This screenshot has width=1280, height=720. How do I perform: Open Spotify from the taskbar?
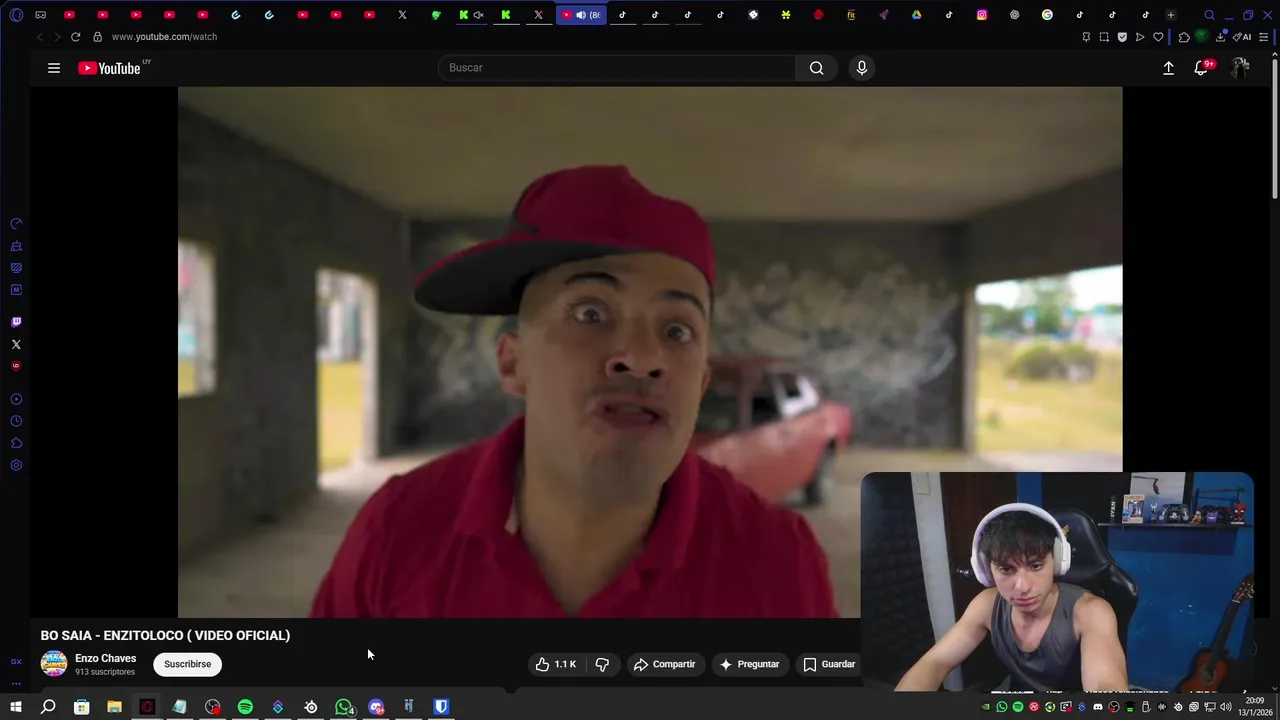tap(245, 707)
